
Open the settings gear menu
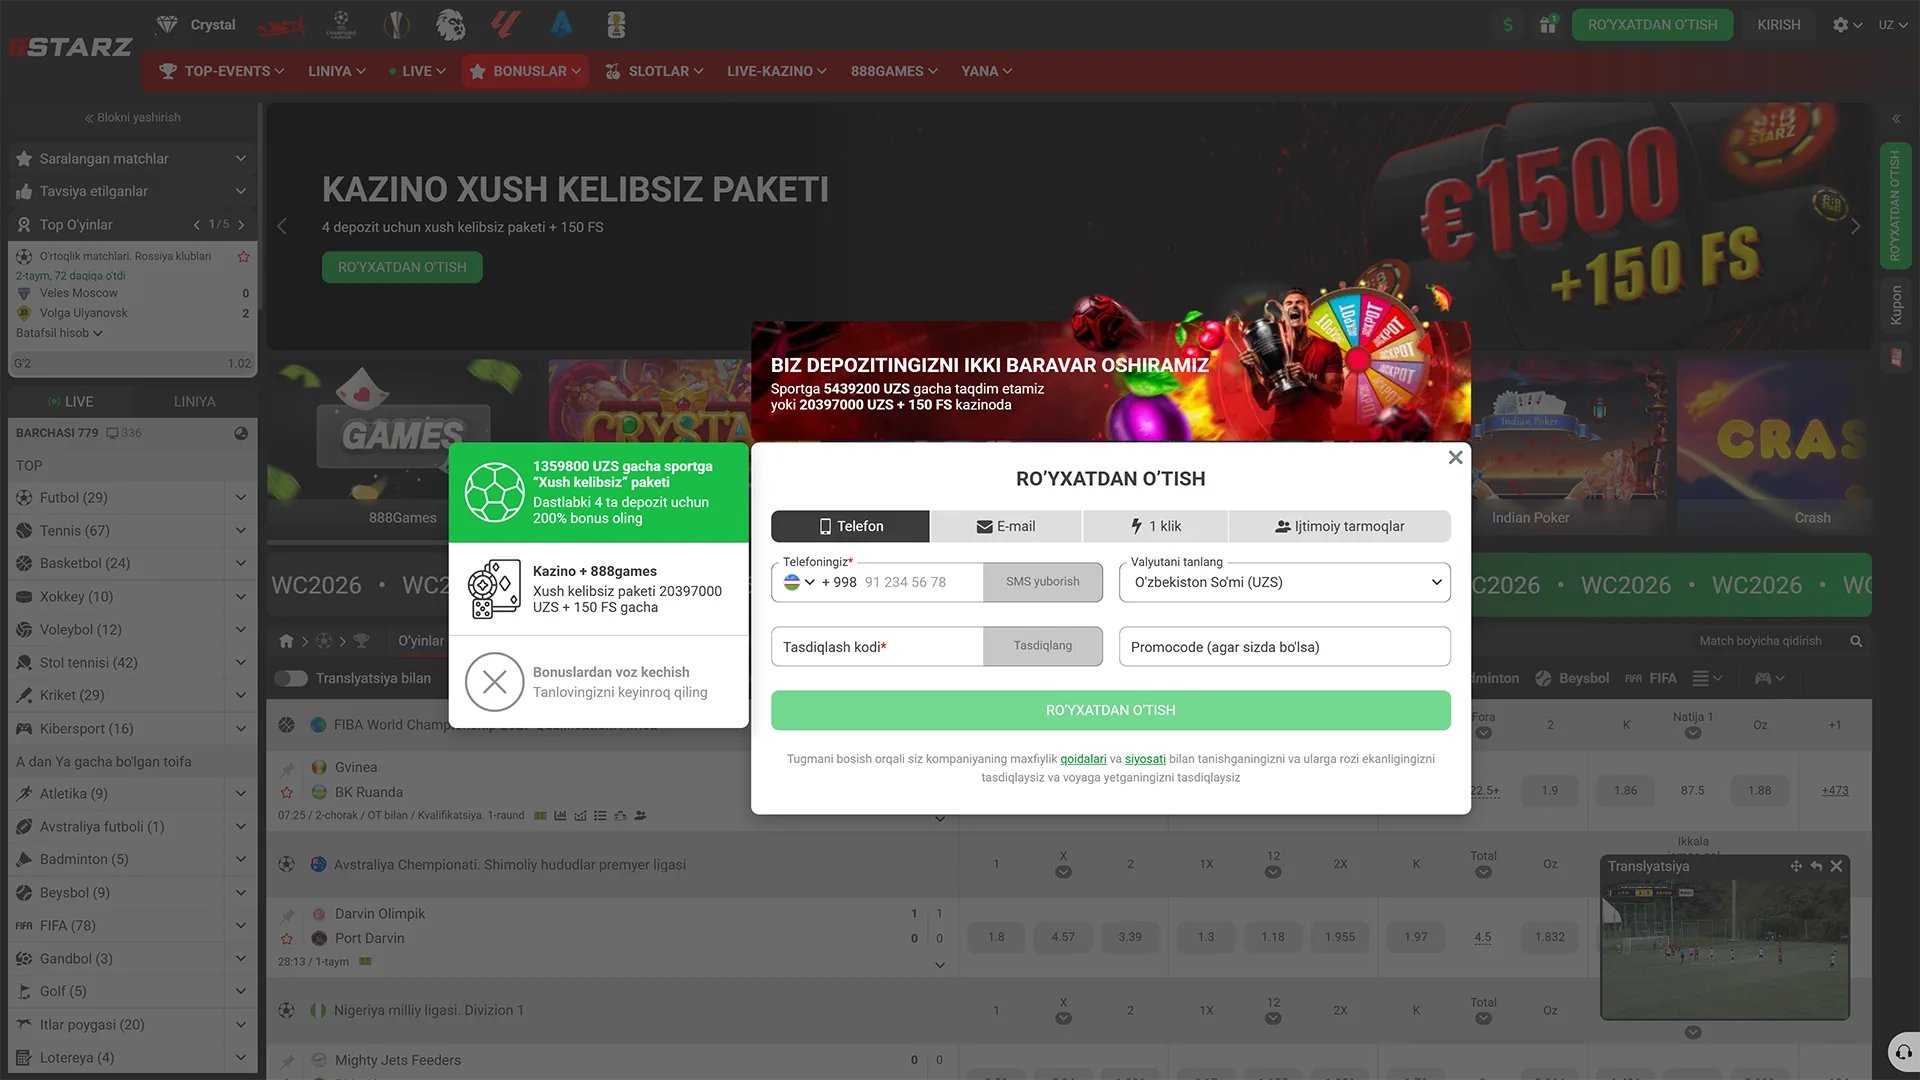[1847, 25]
